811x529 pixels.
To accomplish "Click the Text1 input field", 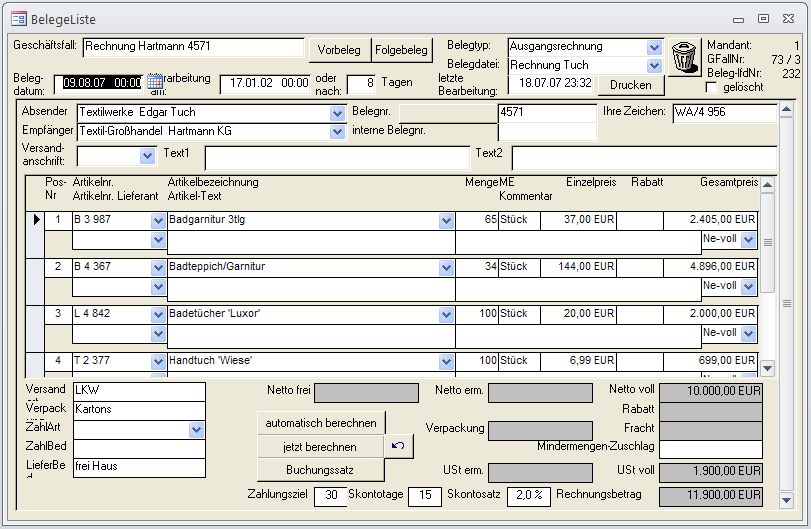I will click(x=337, y=157).
